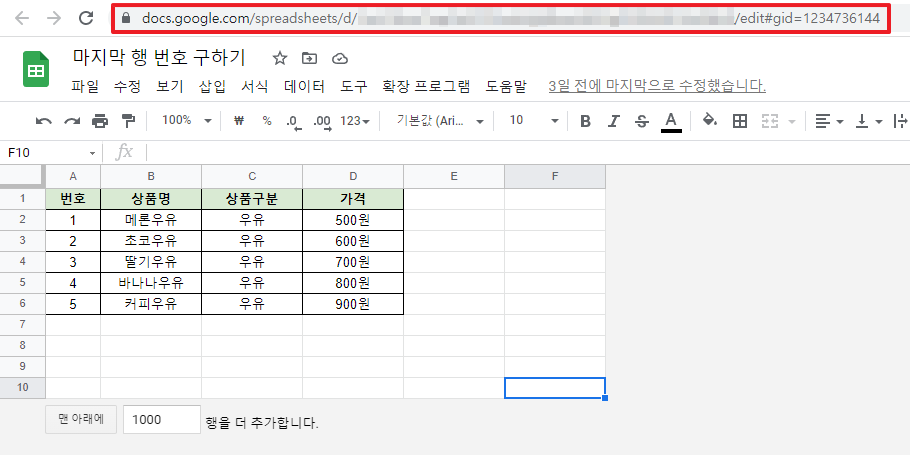Screen dimensions: 910x455
Task: Select column E header
Action: click(454, 176)
